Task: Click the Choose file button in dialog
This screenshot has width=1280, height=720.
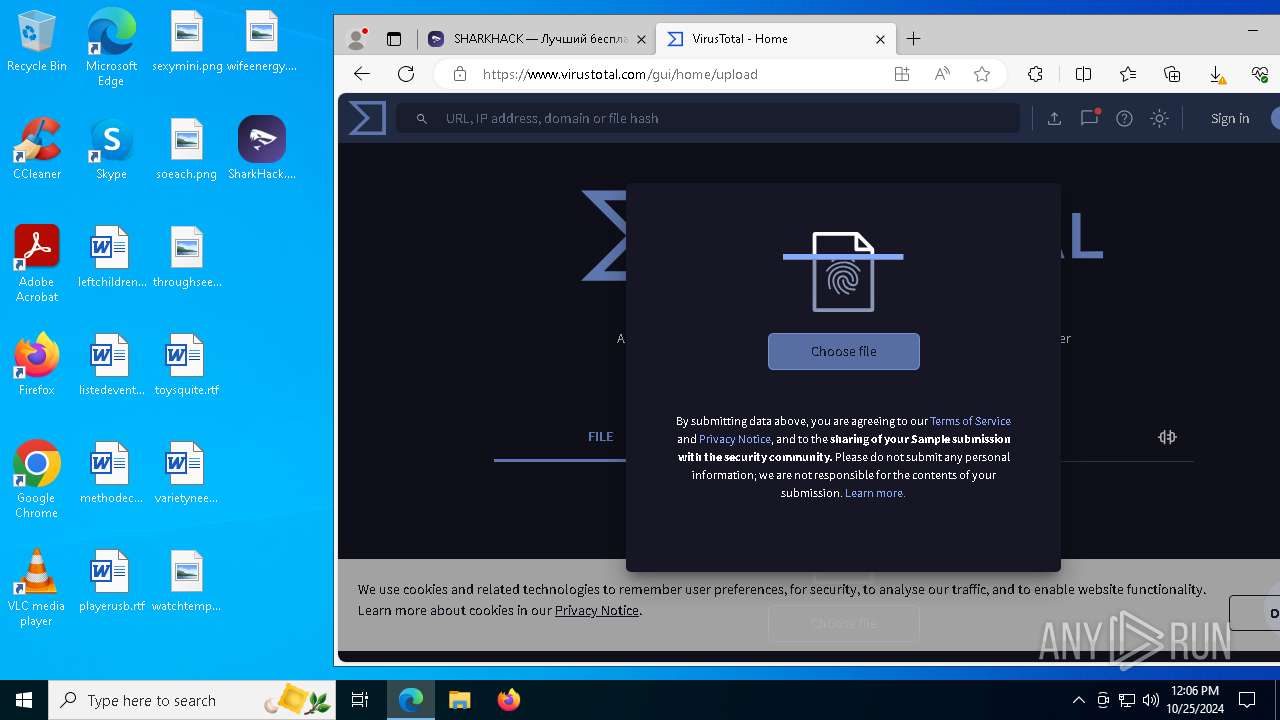Action: pos(843,351)
